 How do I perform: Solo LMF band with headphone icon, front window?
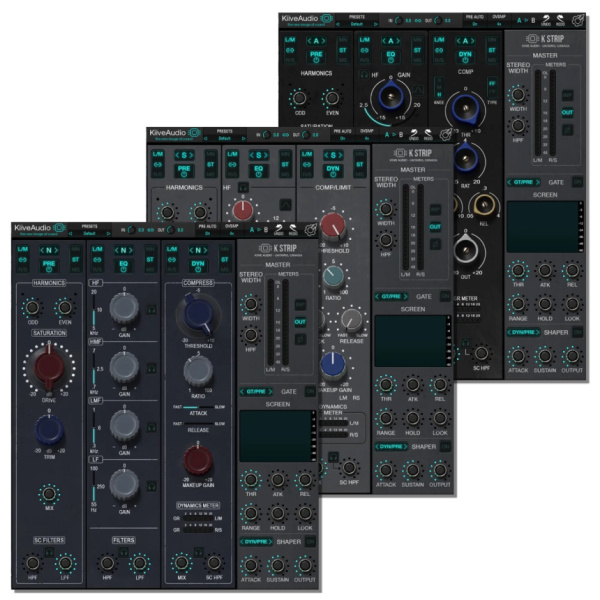coord(152,427)
